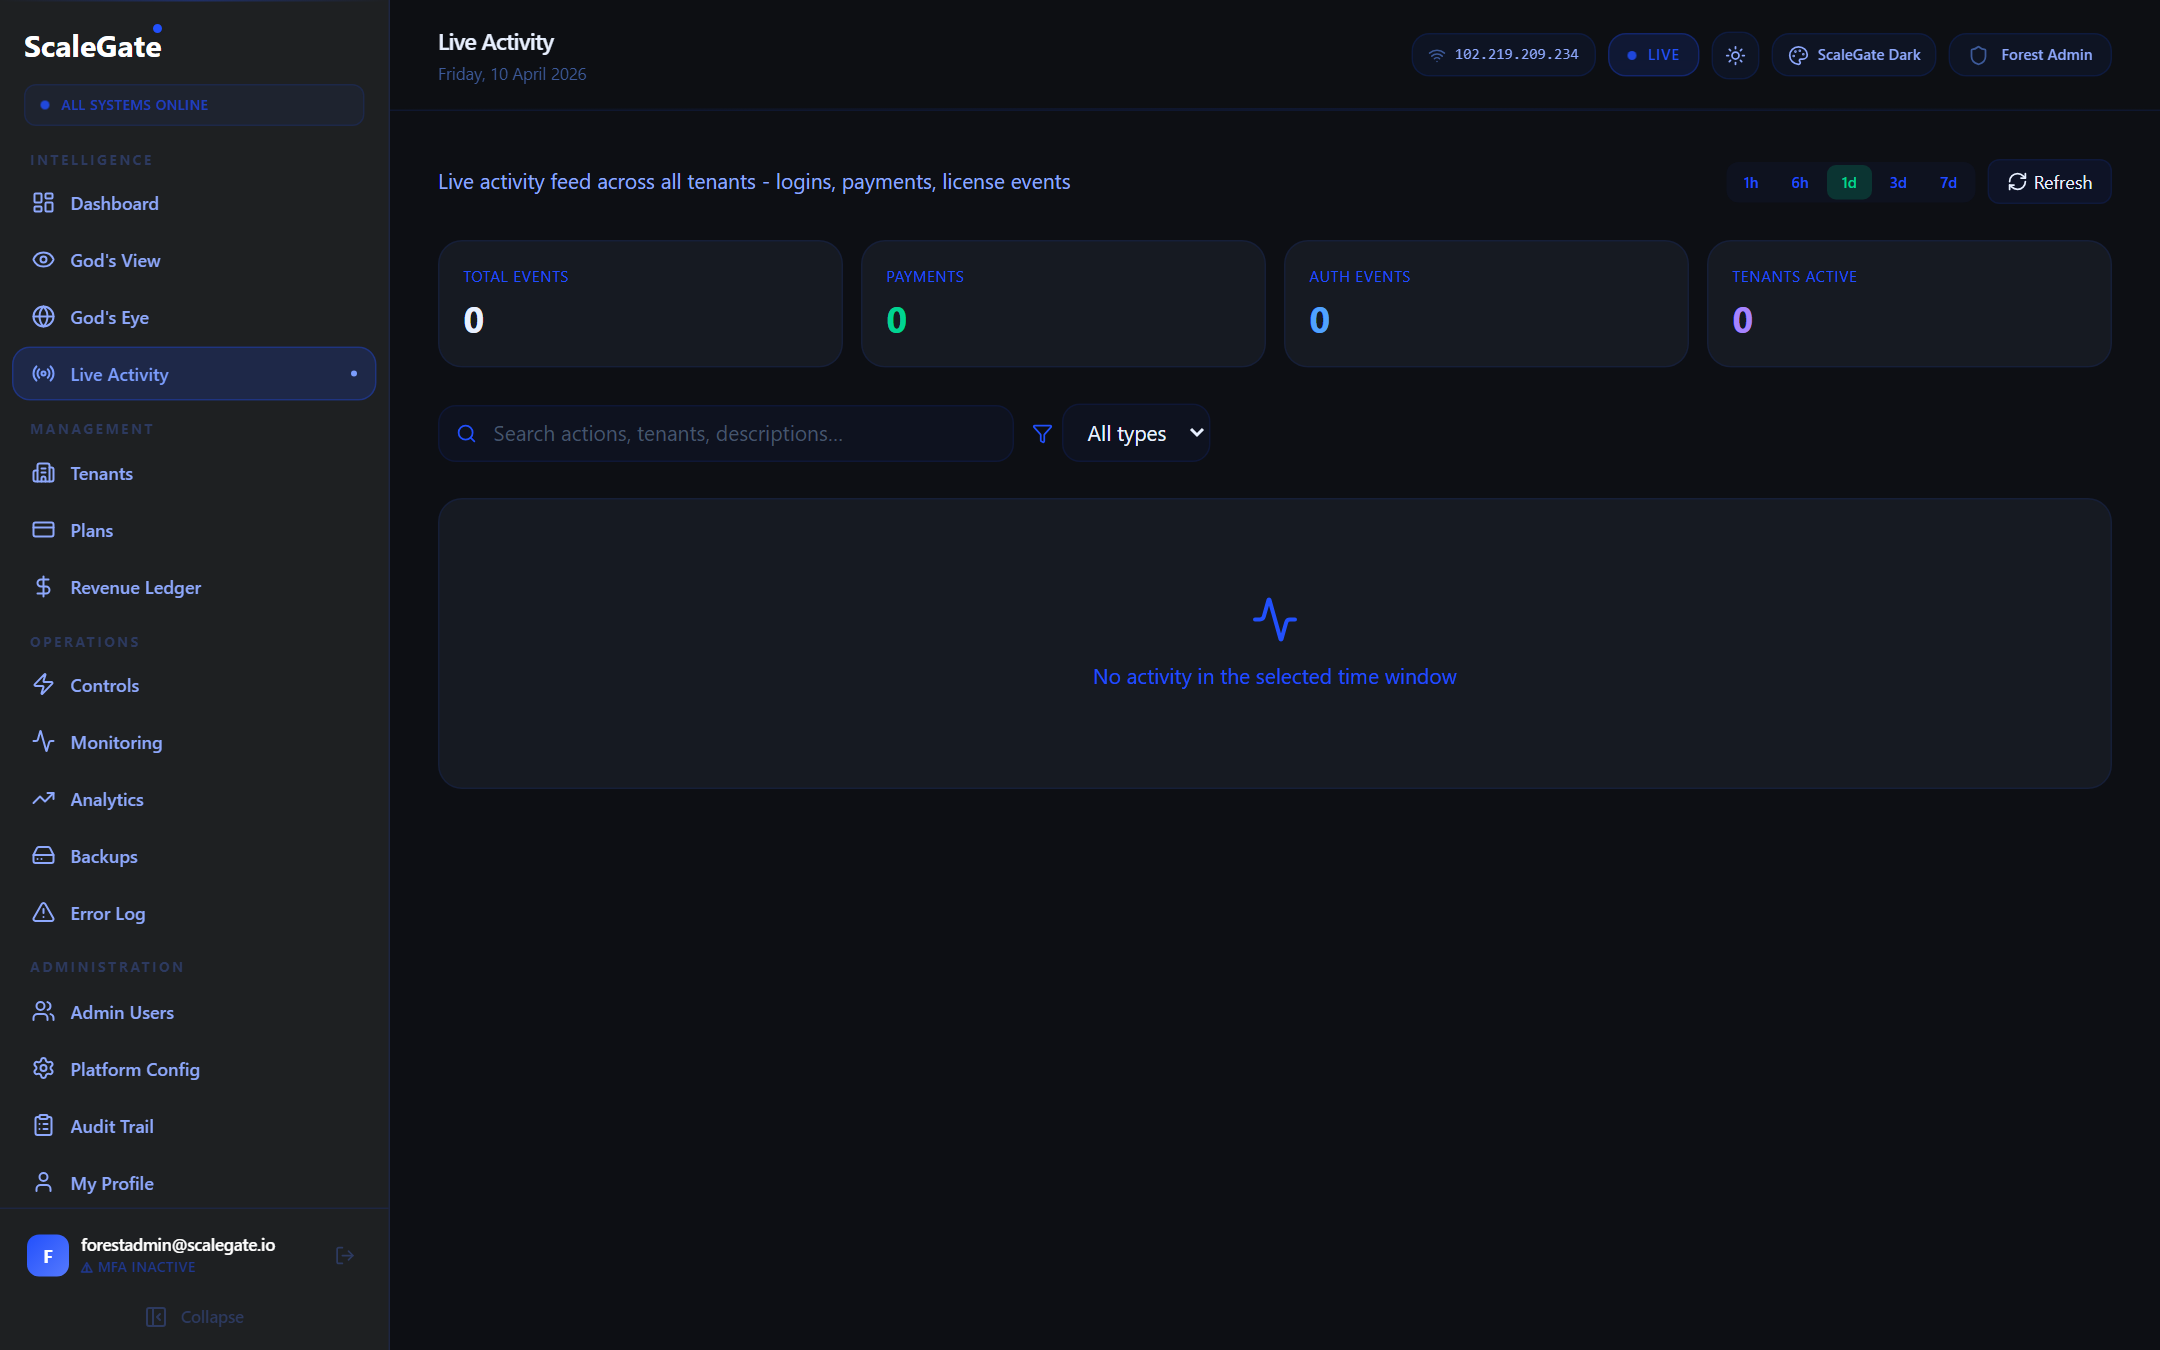Open God's View eye icon
This screenshot has width=2160, height=1350.
(x=43, y=260)
